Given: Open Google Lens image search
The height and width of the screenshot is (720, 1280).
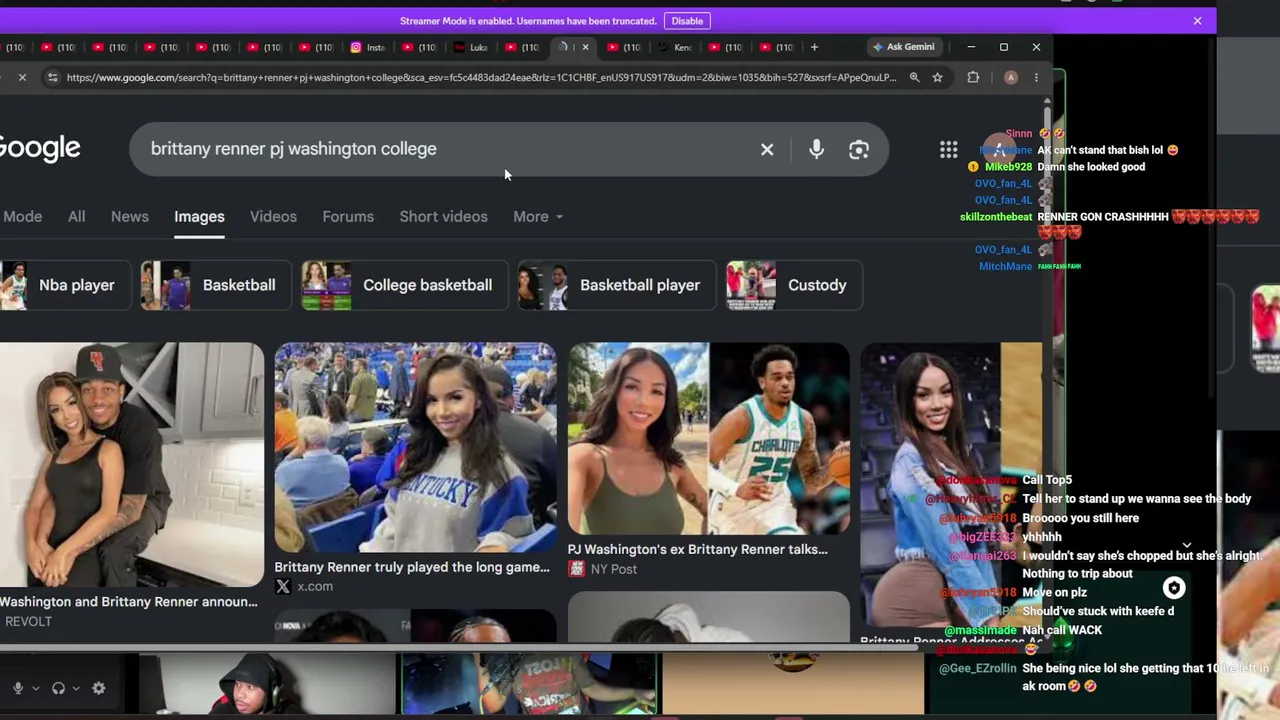Looking at the screenshot, I should [x=859, y=149].
